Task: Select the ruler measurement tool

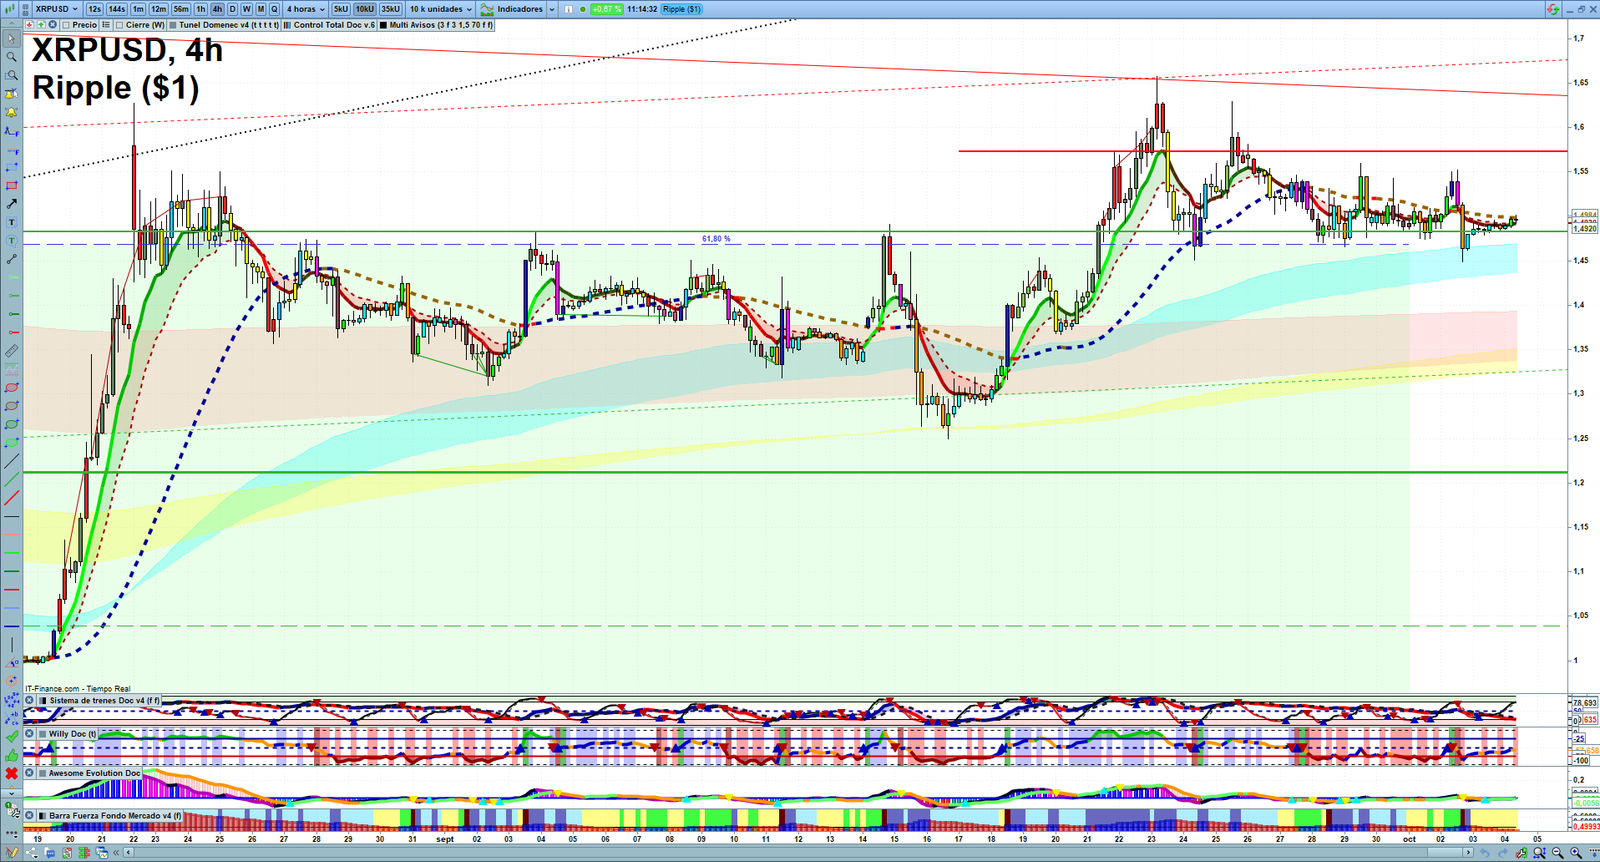Action: (11, 351)
